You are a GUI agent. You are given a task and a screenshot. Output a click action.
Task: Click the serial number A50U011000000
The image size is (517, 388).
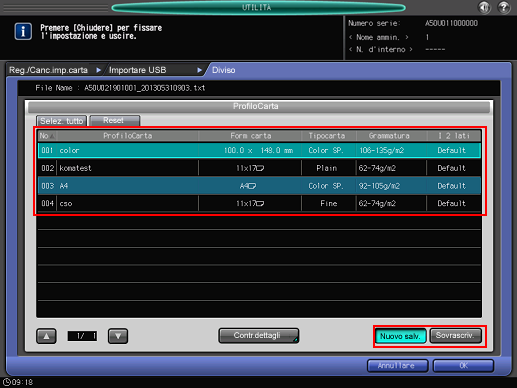point(451,23)
